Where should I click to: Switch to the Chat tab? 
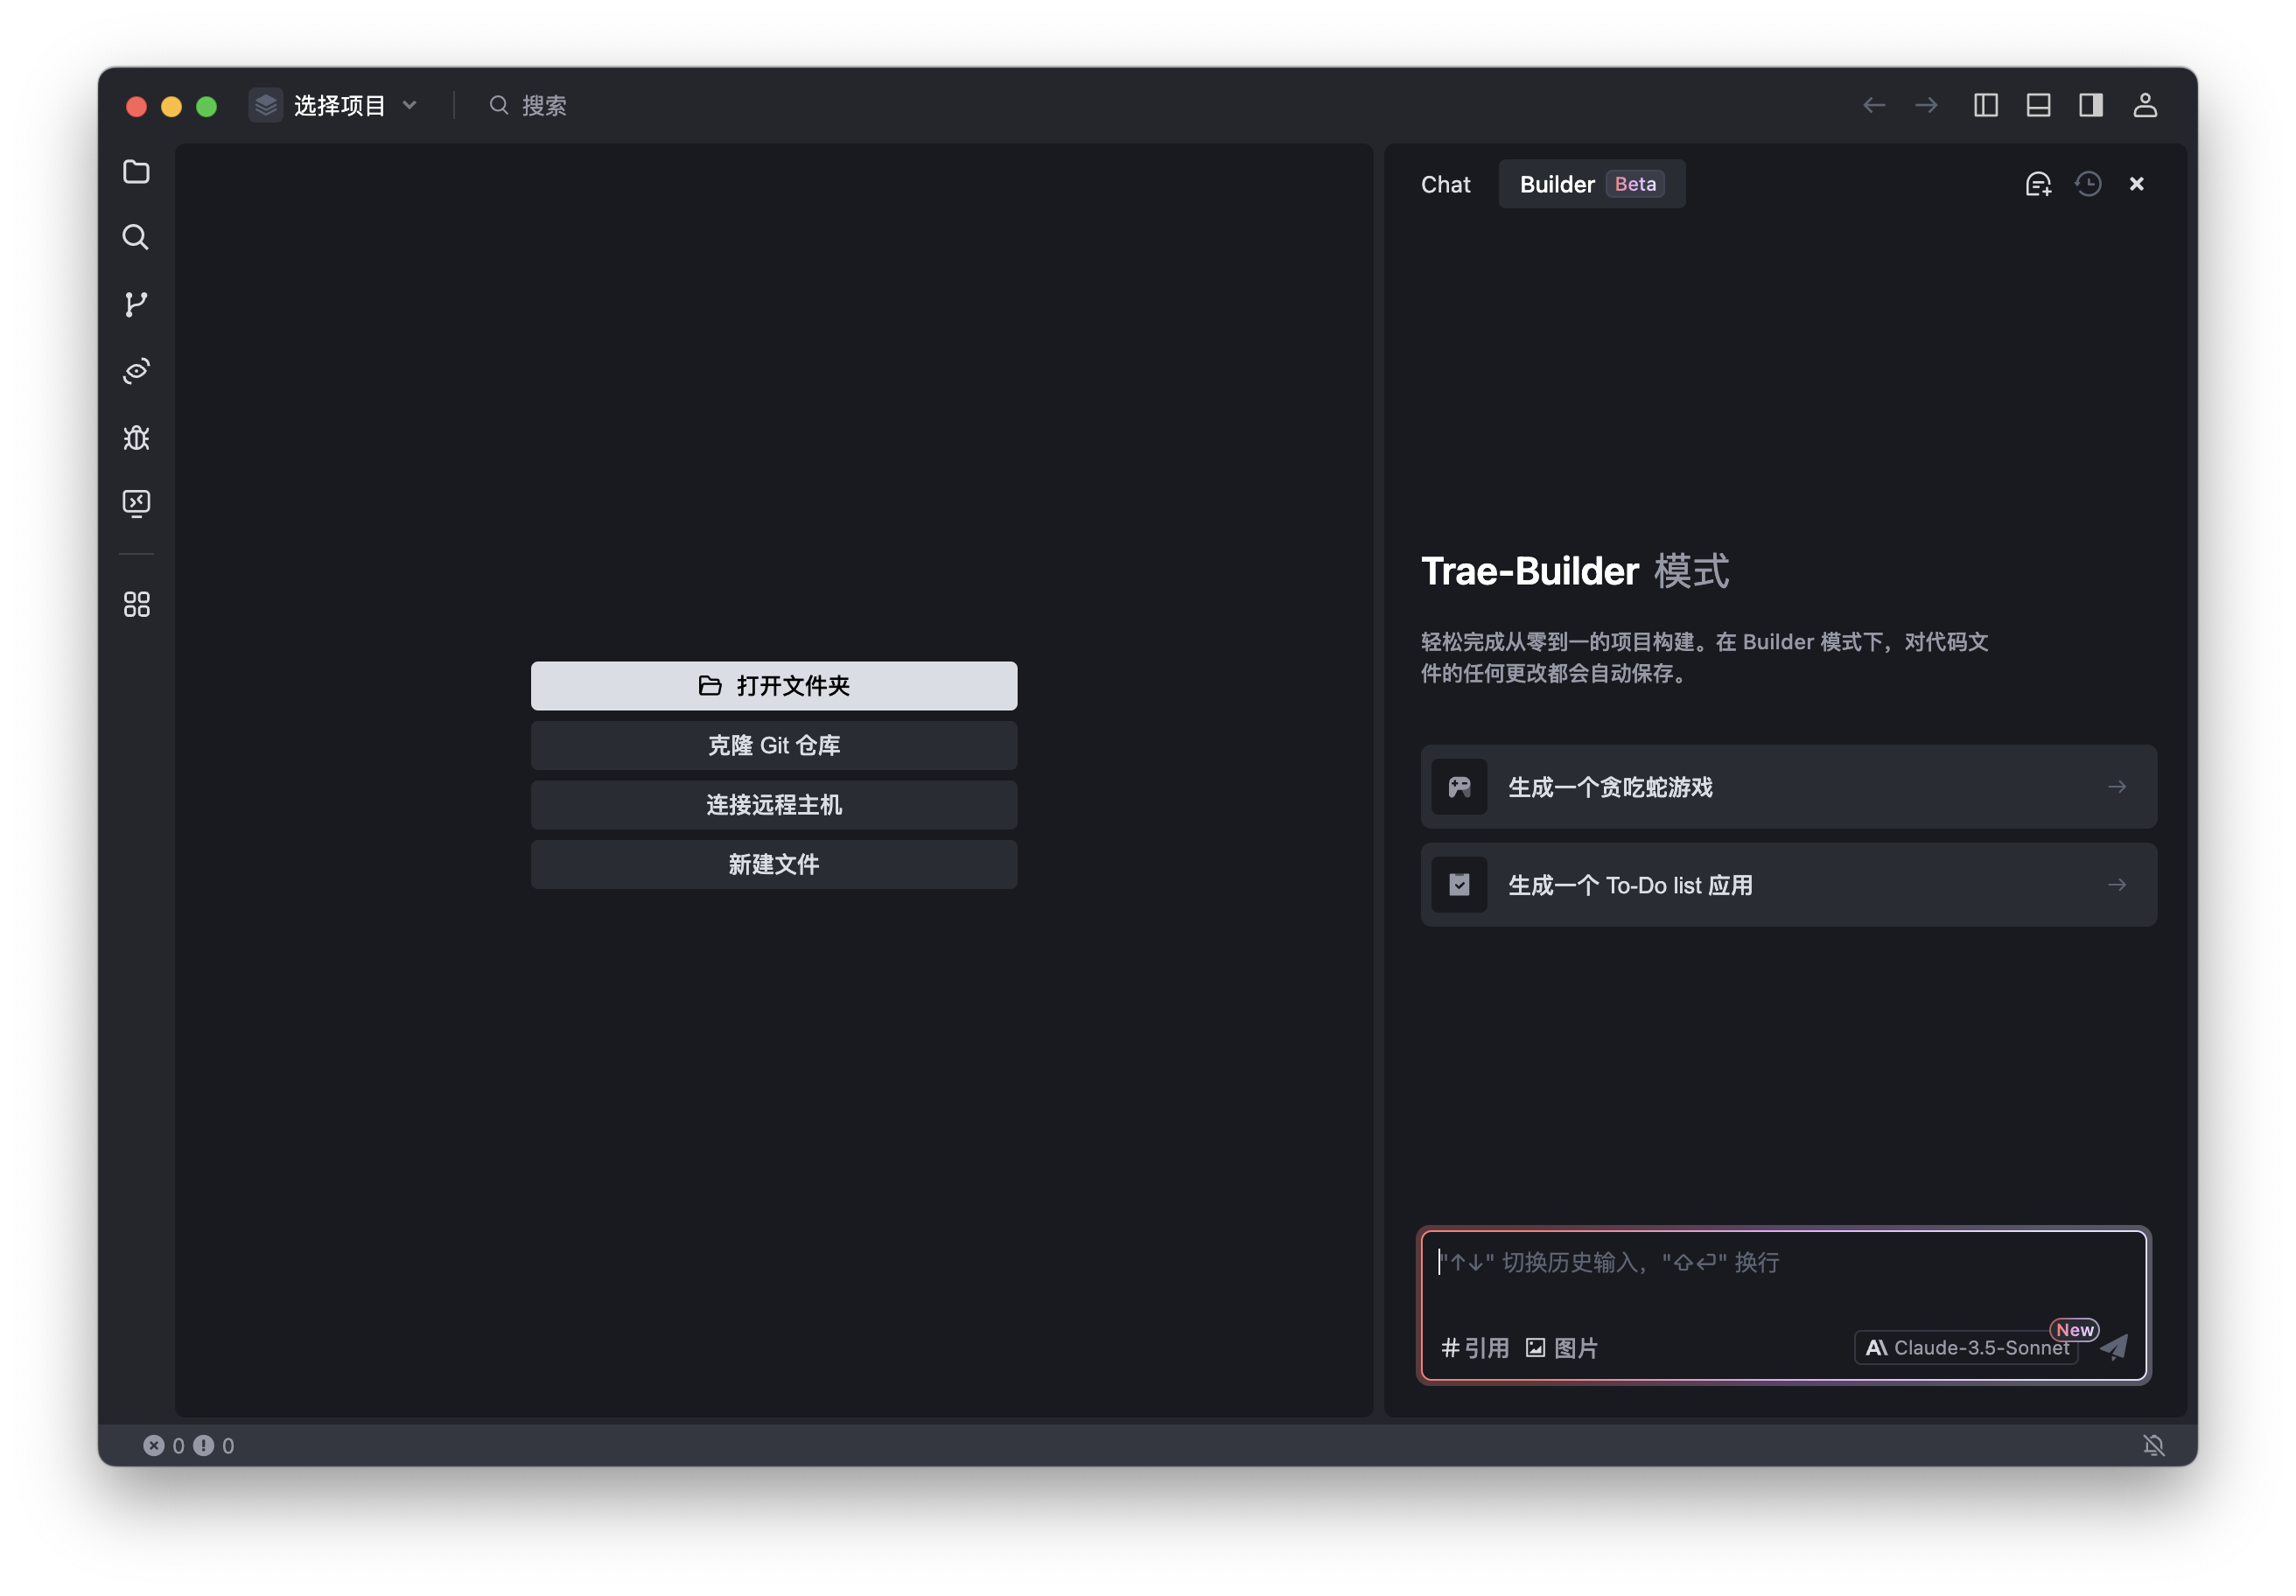(x=1445, y=184)
